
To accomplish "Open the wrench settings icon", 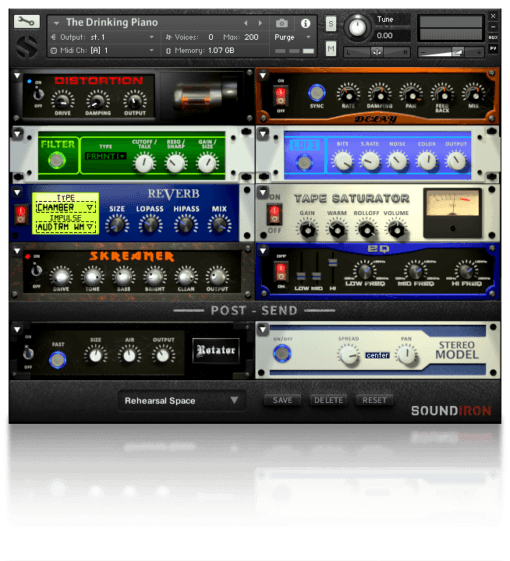I will pyautogui.click(x=26, y=21).
